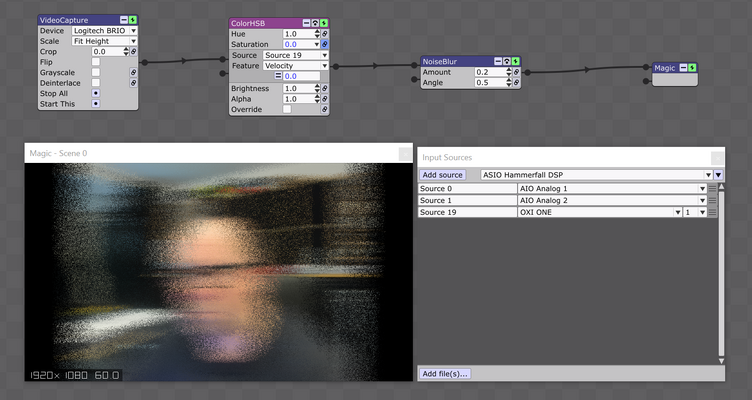The image size is (752, 400).
Task: Collapse the ColorHSB node with minus icon
Action: coord(306,23)
